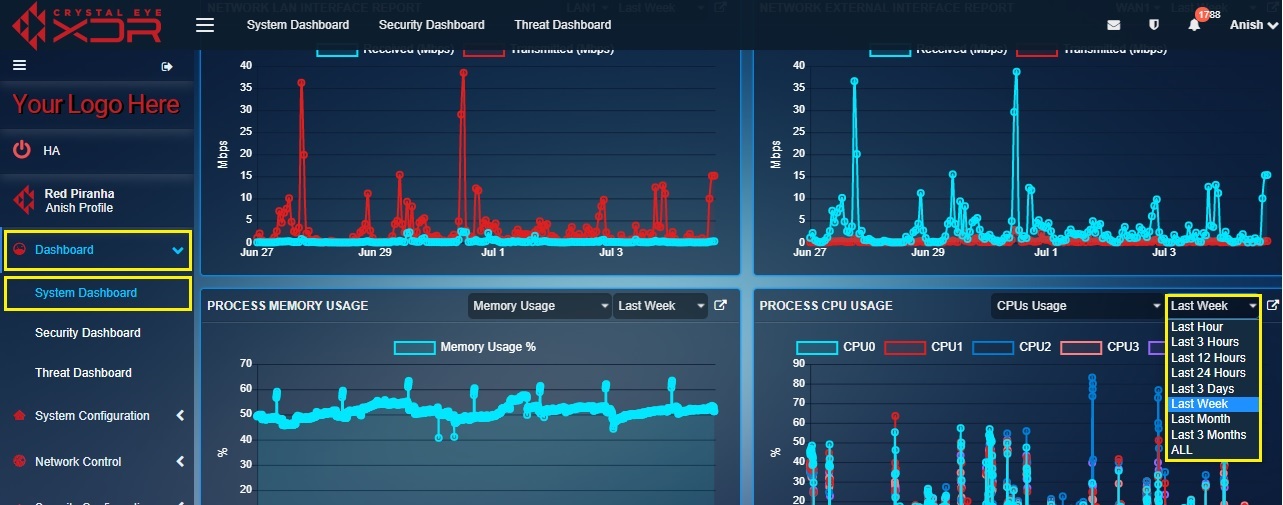This screenshot has width=1283, height=505.
Task: Open Security Dashboard top nav tab
Action: click(432, 25)
